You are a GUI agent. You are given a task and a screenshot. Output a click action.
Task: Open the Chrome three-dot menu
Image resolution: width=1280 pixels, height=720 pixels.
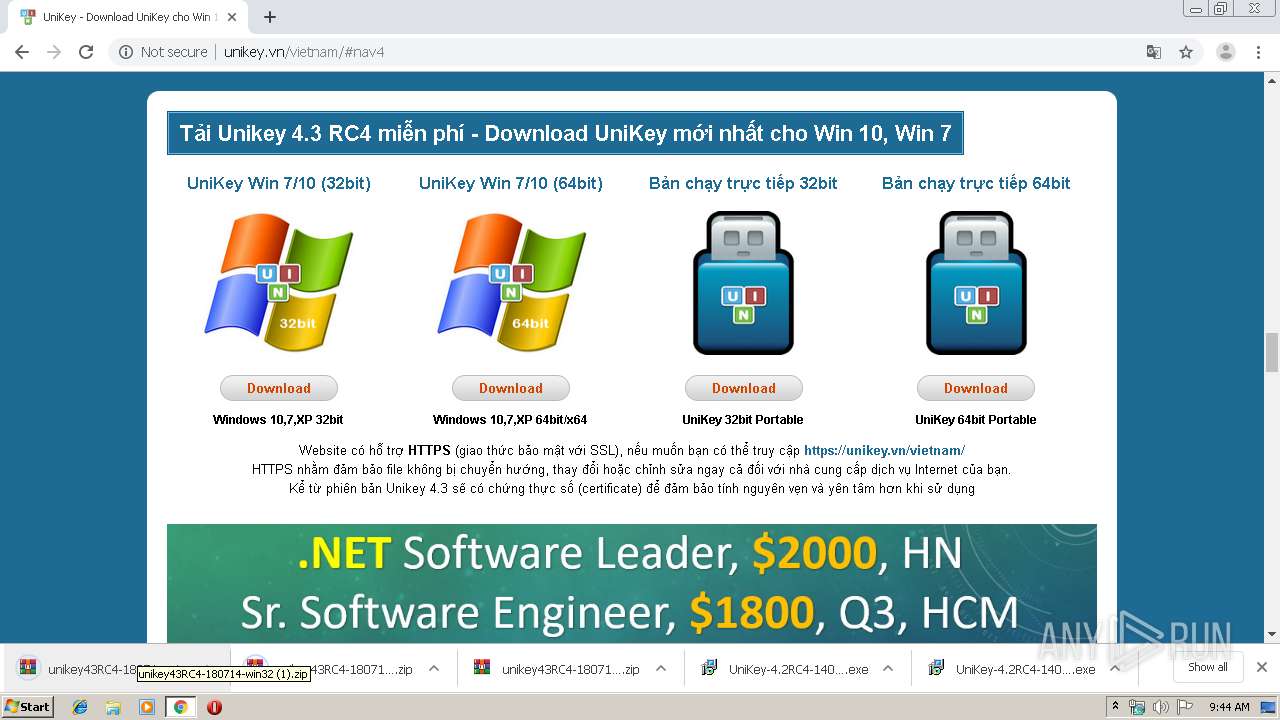(x=1259, y=52)
